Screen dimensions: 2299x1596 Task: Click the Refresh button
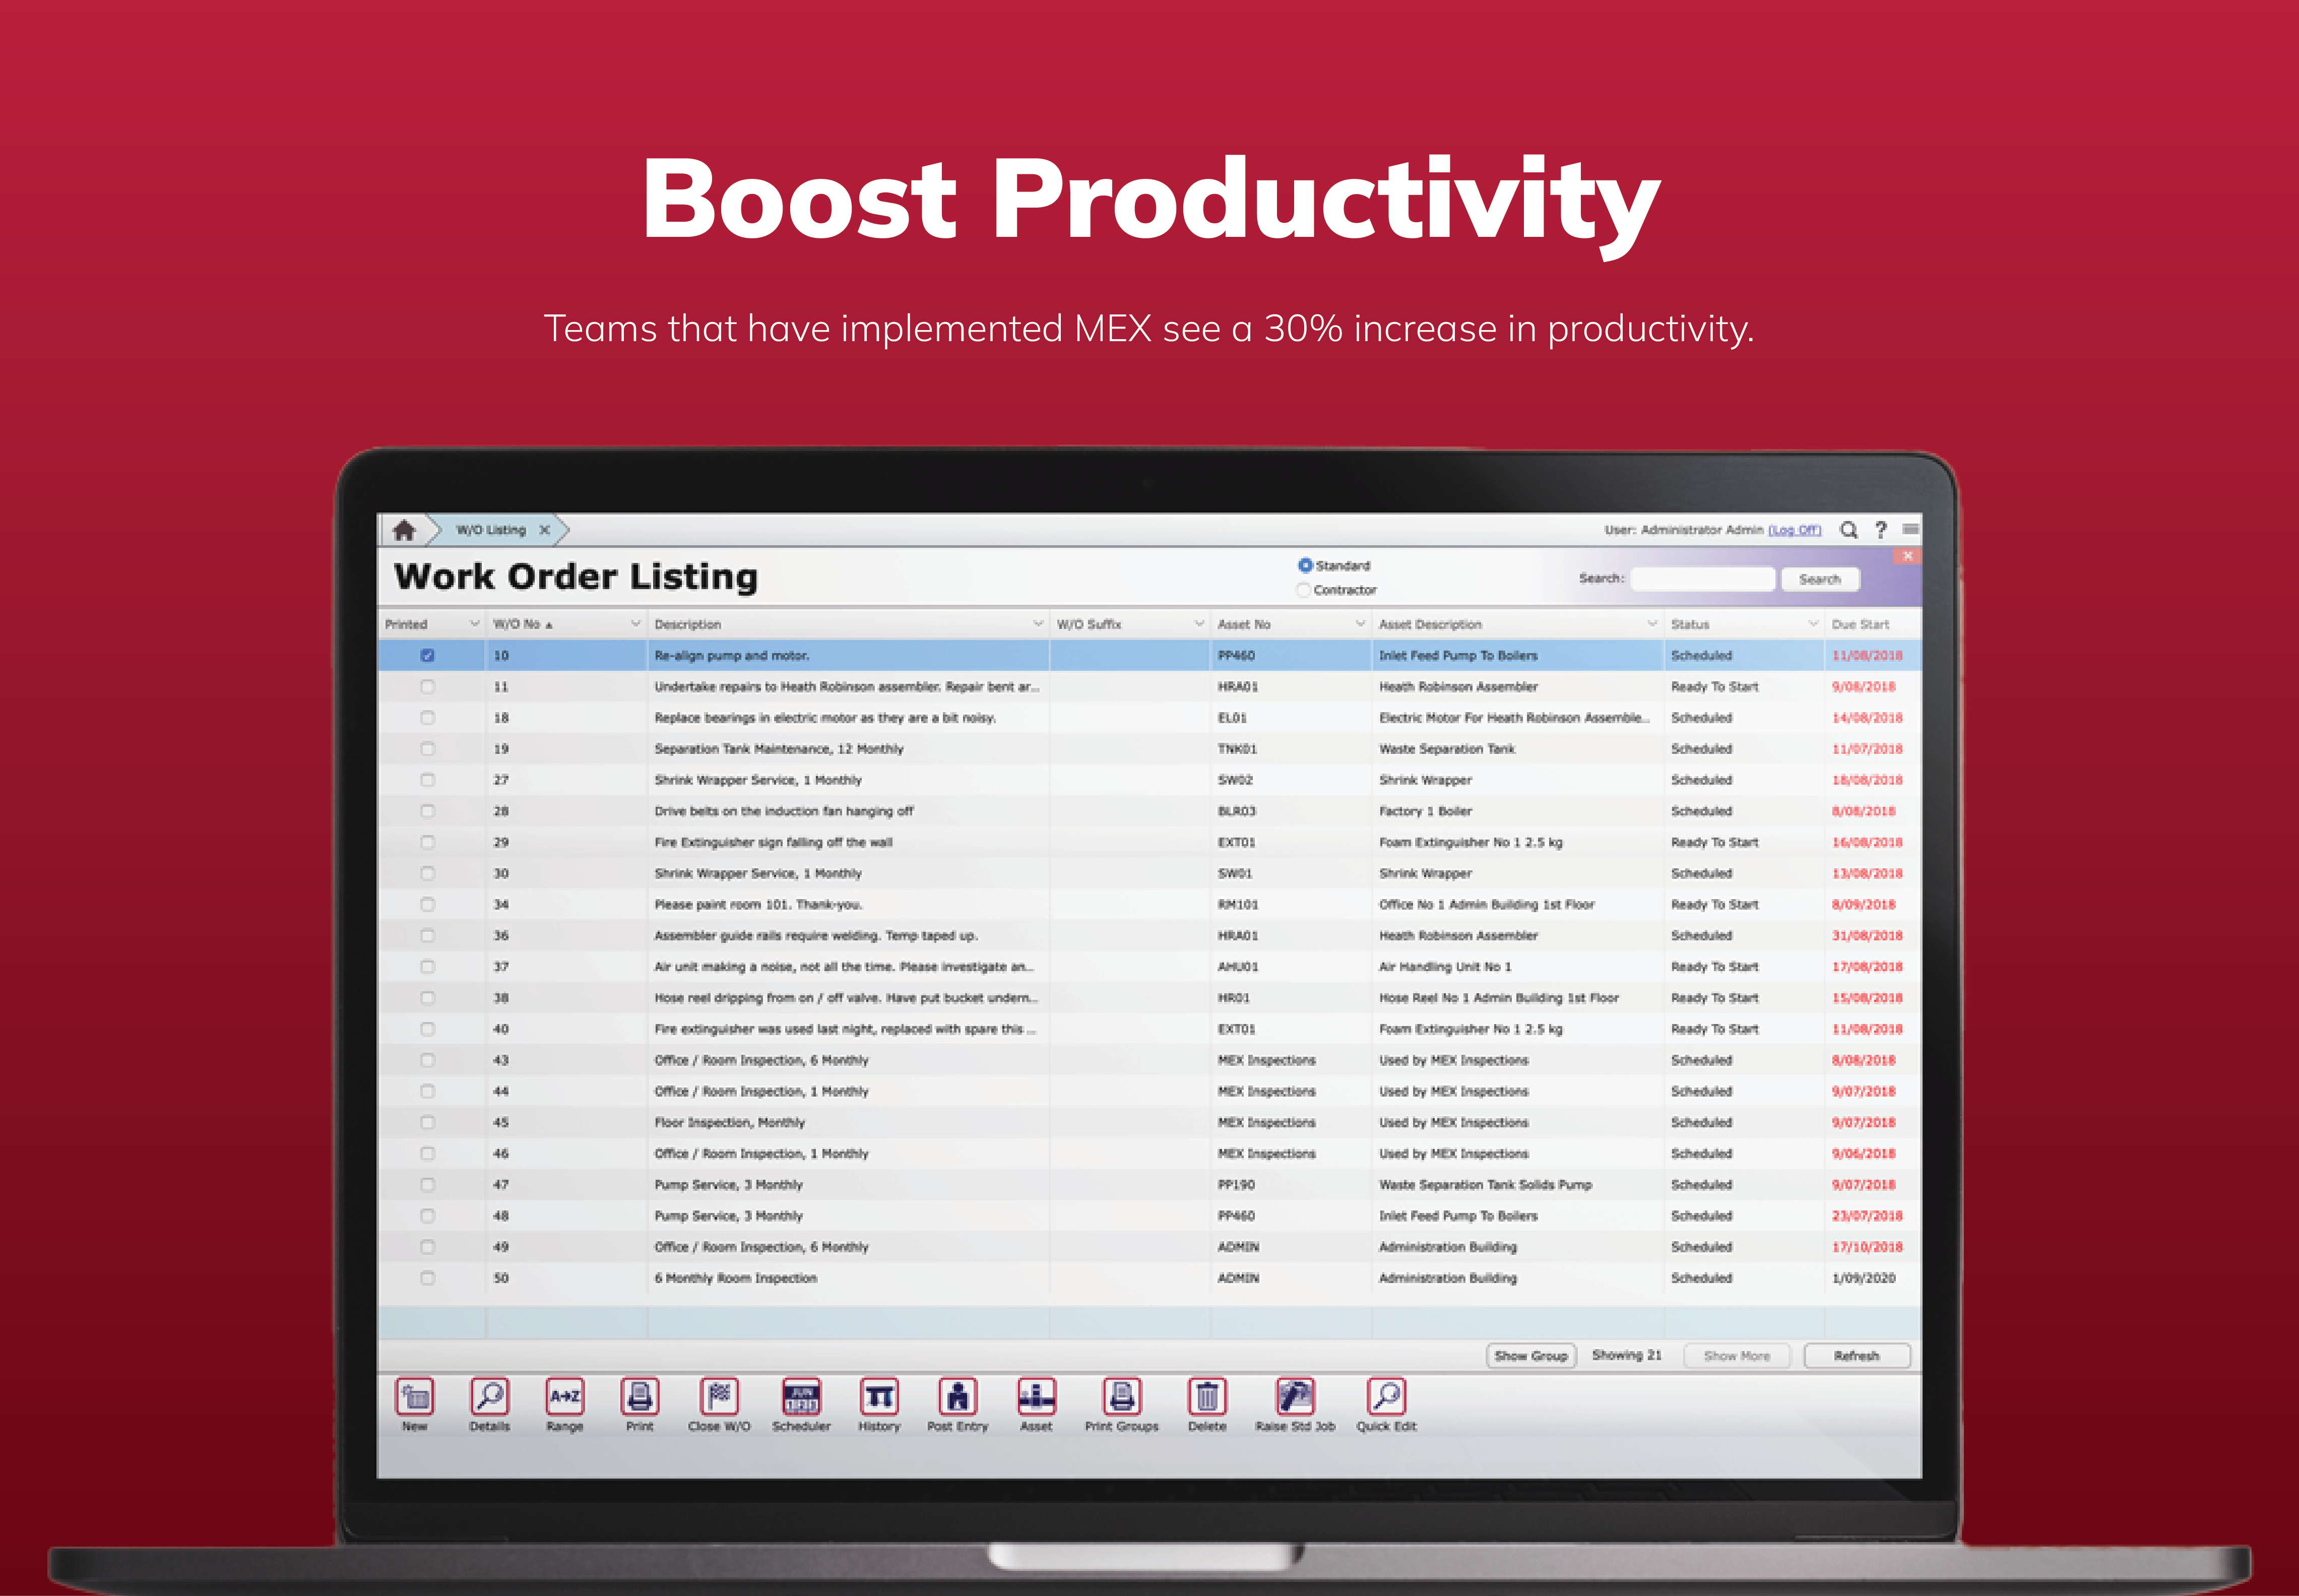click(1856, 1356)
